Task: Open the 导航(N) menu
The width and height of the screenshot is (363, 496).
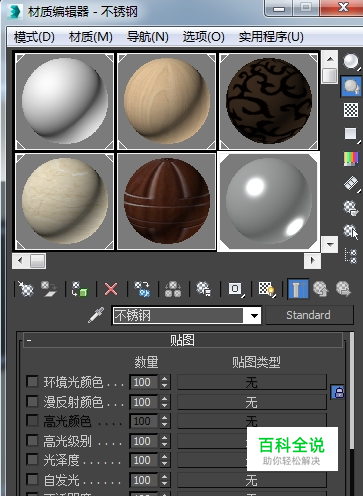Action: coord(148,37)
